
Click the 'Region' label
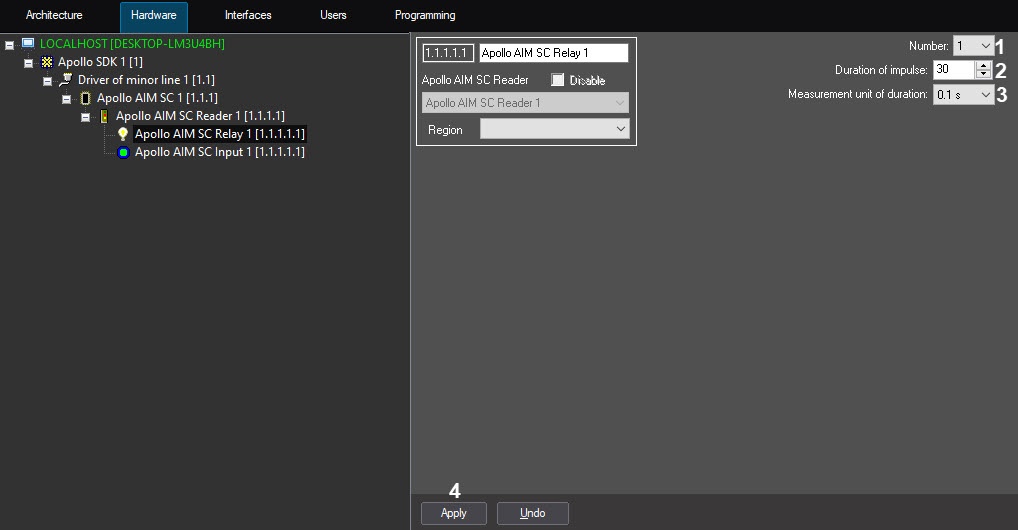point(445,130)
